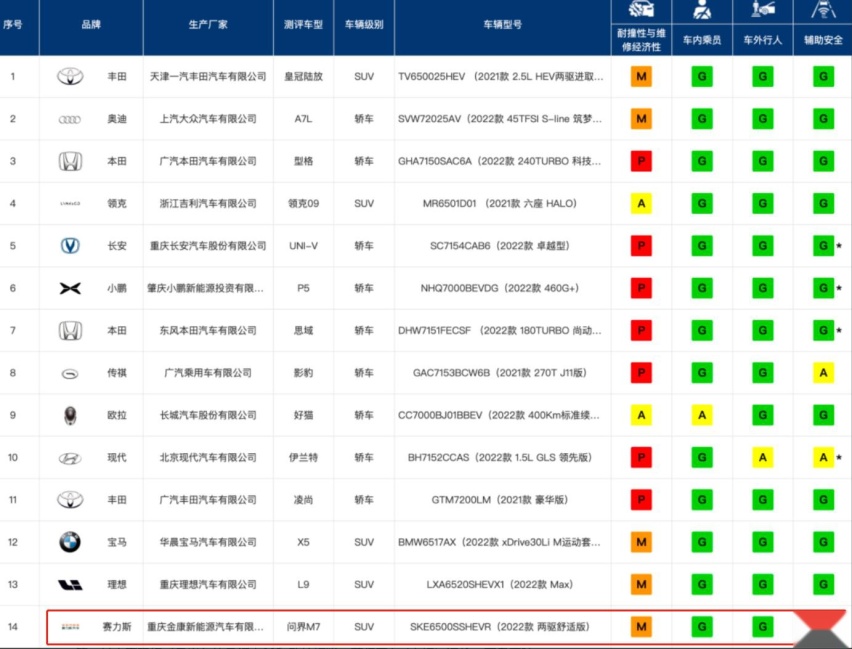
Task: Click the brand name 赛力斯
Action: (x=117, y=627)
